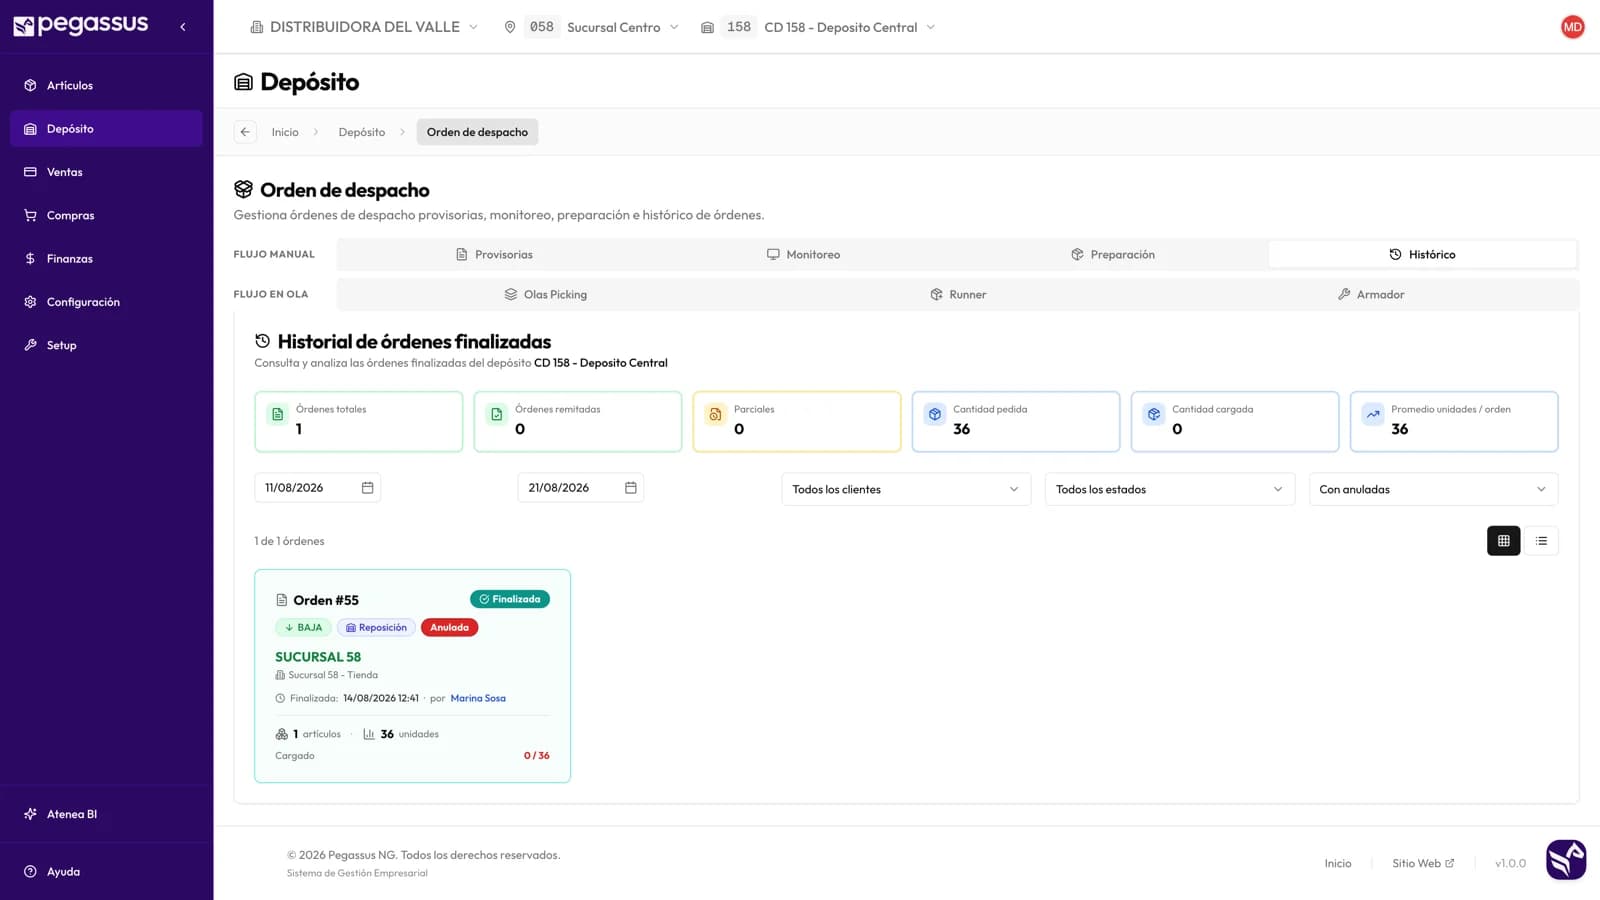The image size is (1600, 900).
Task: Switch to the Preparación tab
Action: [x=1112, y=255]
